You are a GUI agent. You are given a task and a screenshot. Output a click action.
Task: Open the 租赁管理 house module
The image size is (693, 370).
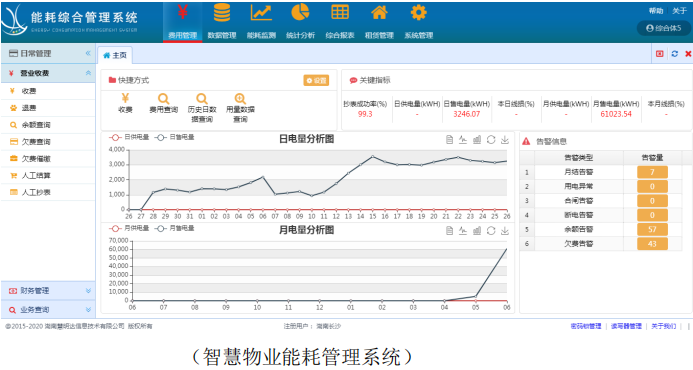379,21
